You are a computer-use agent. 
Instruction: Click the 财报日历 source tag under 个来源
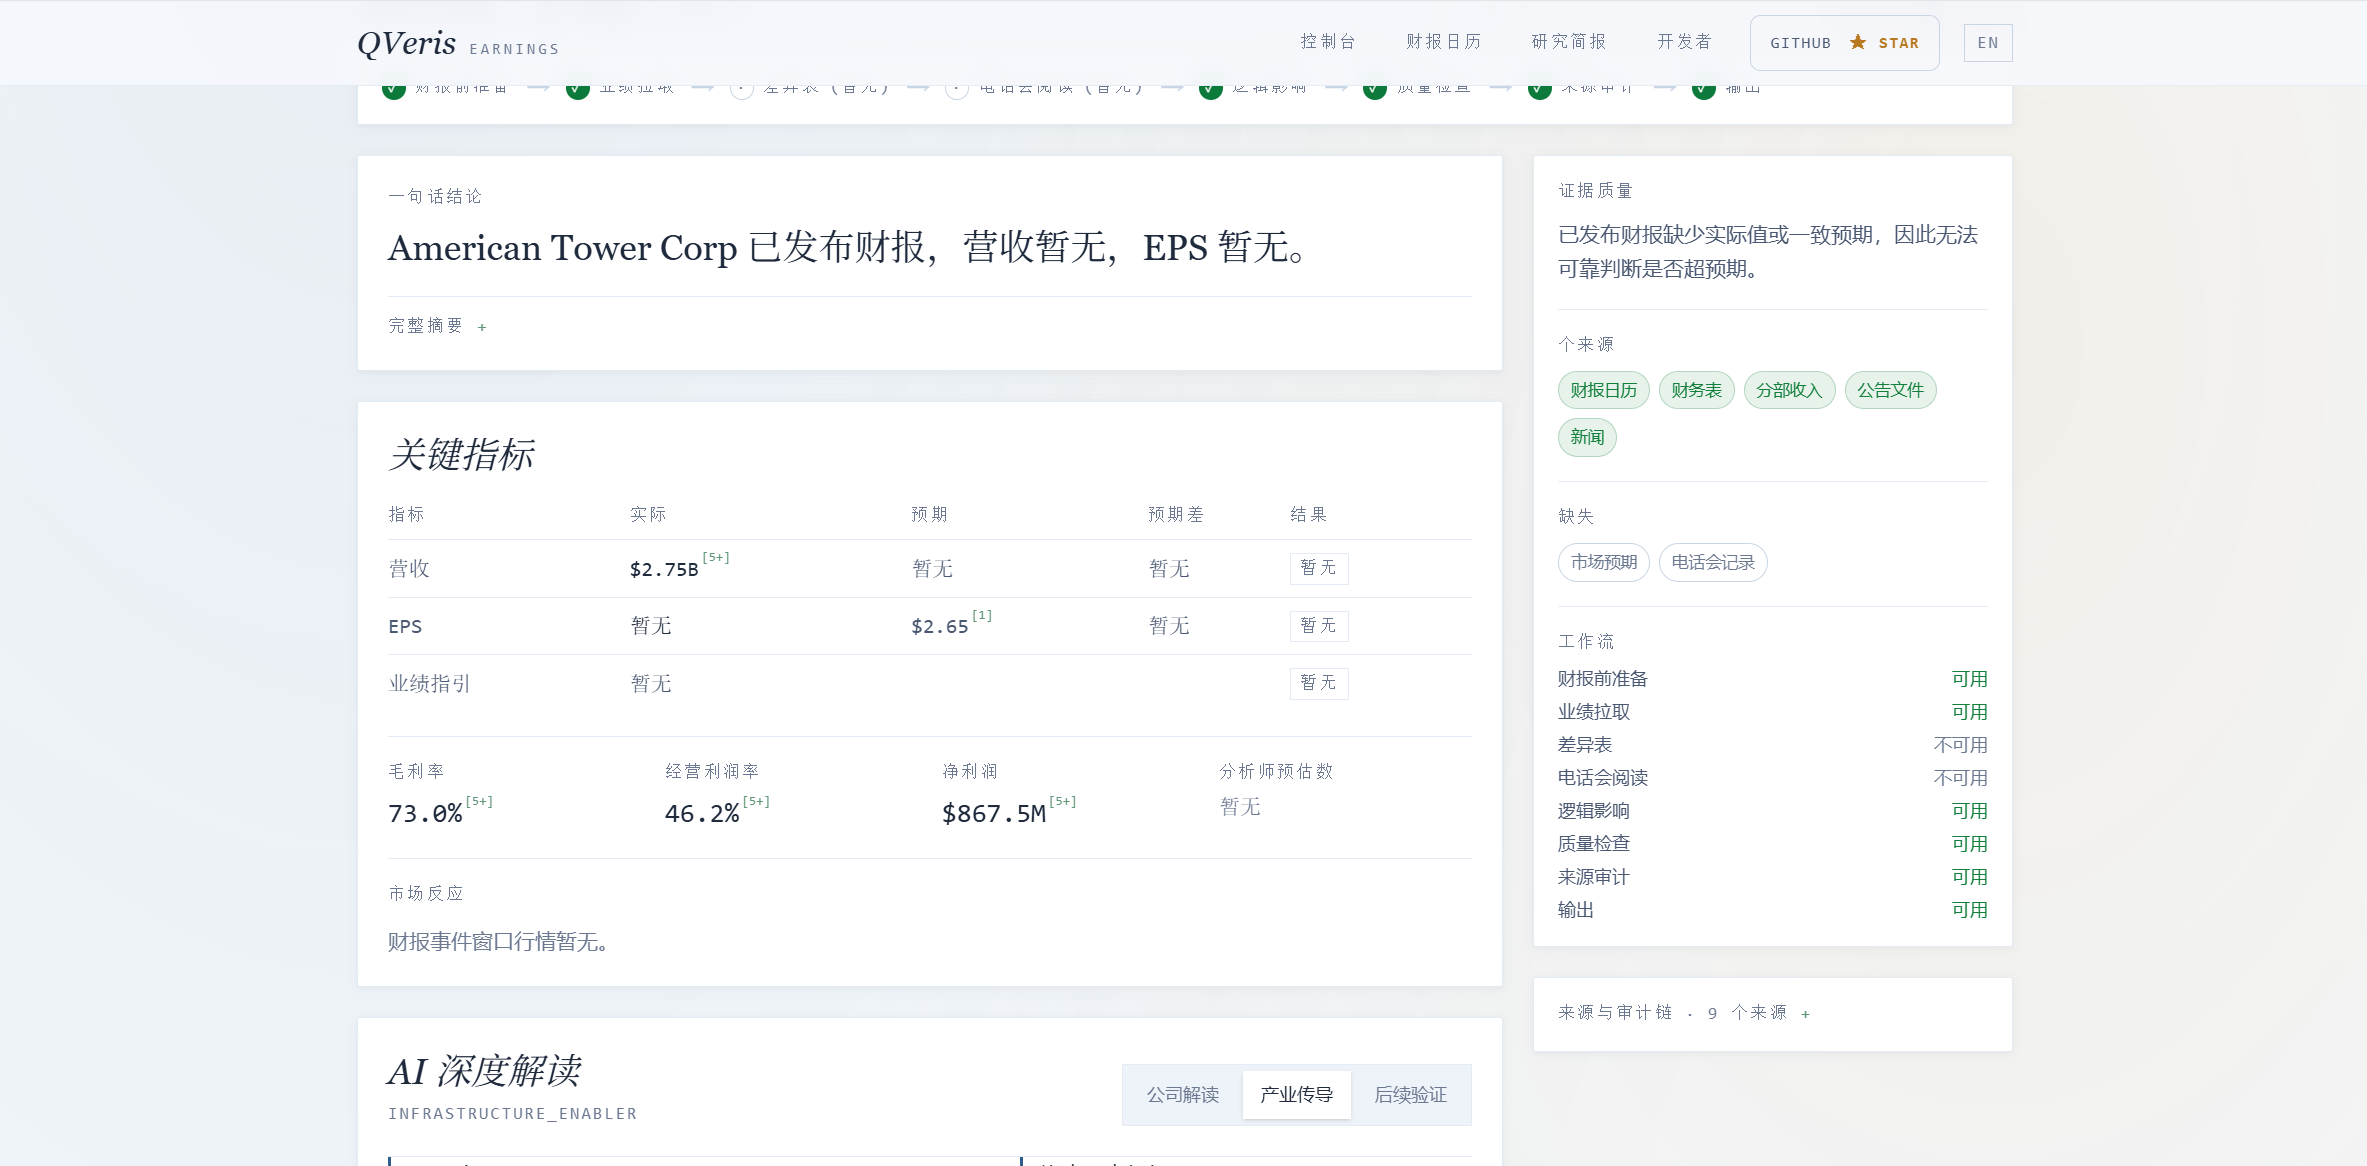coord(1604,390)
